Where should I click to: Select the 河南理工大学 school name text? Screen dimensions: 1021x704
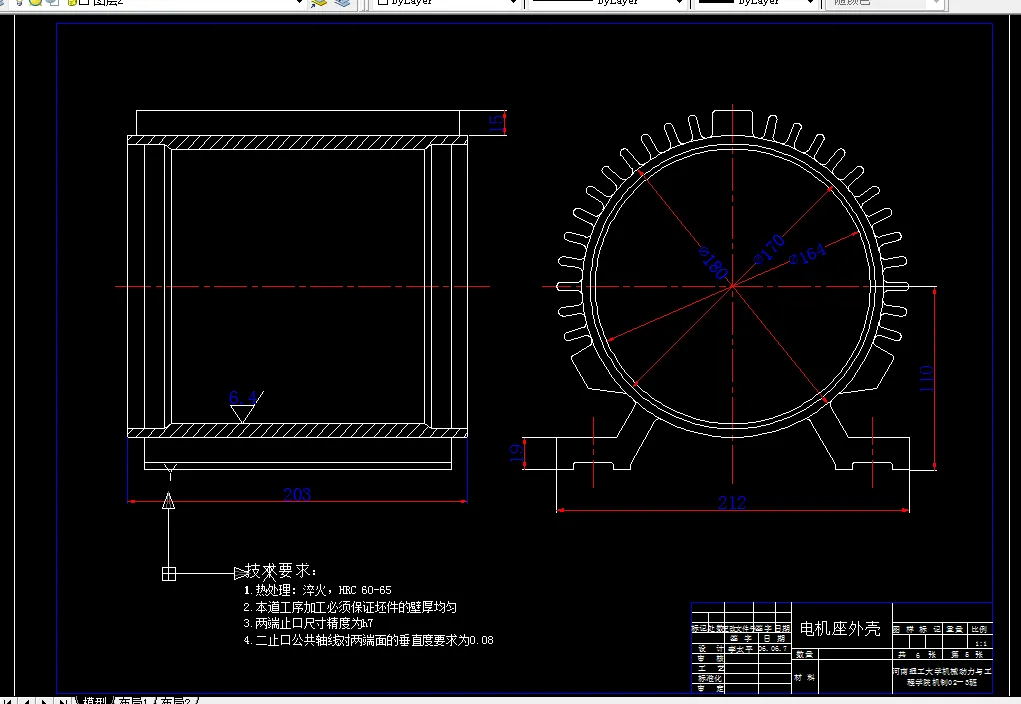(942, 677)
